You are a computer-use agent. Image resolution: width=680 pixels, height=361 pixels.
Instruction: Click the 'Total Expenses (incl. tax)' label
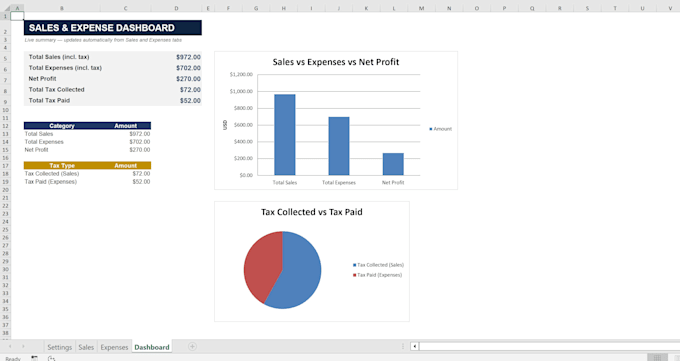65,68
